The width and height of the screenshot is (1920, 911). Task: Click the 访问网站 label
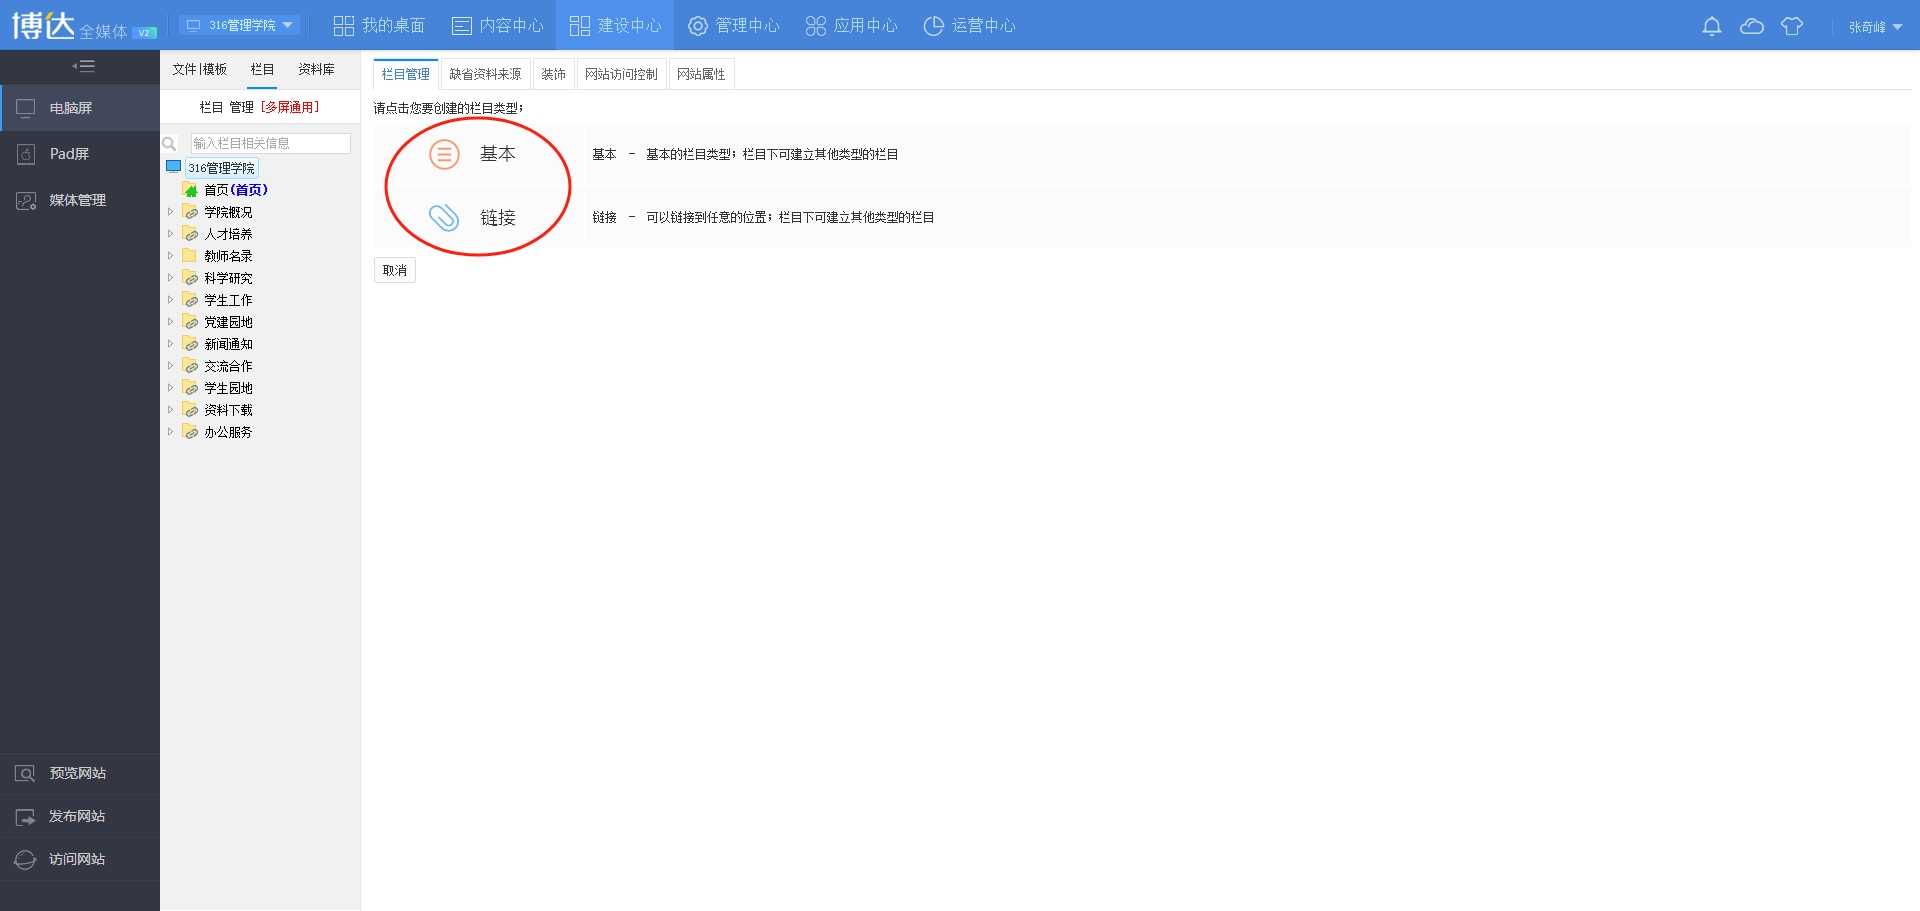coord(78,859)
